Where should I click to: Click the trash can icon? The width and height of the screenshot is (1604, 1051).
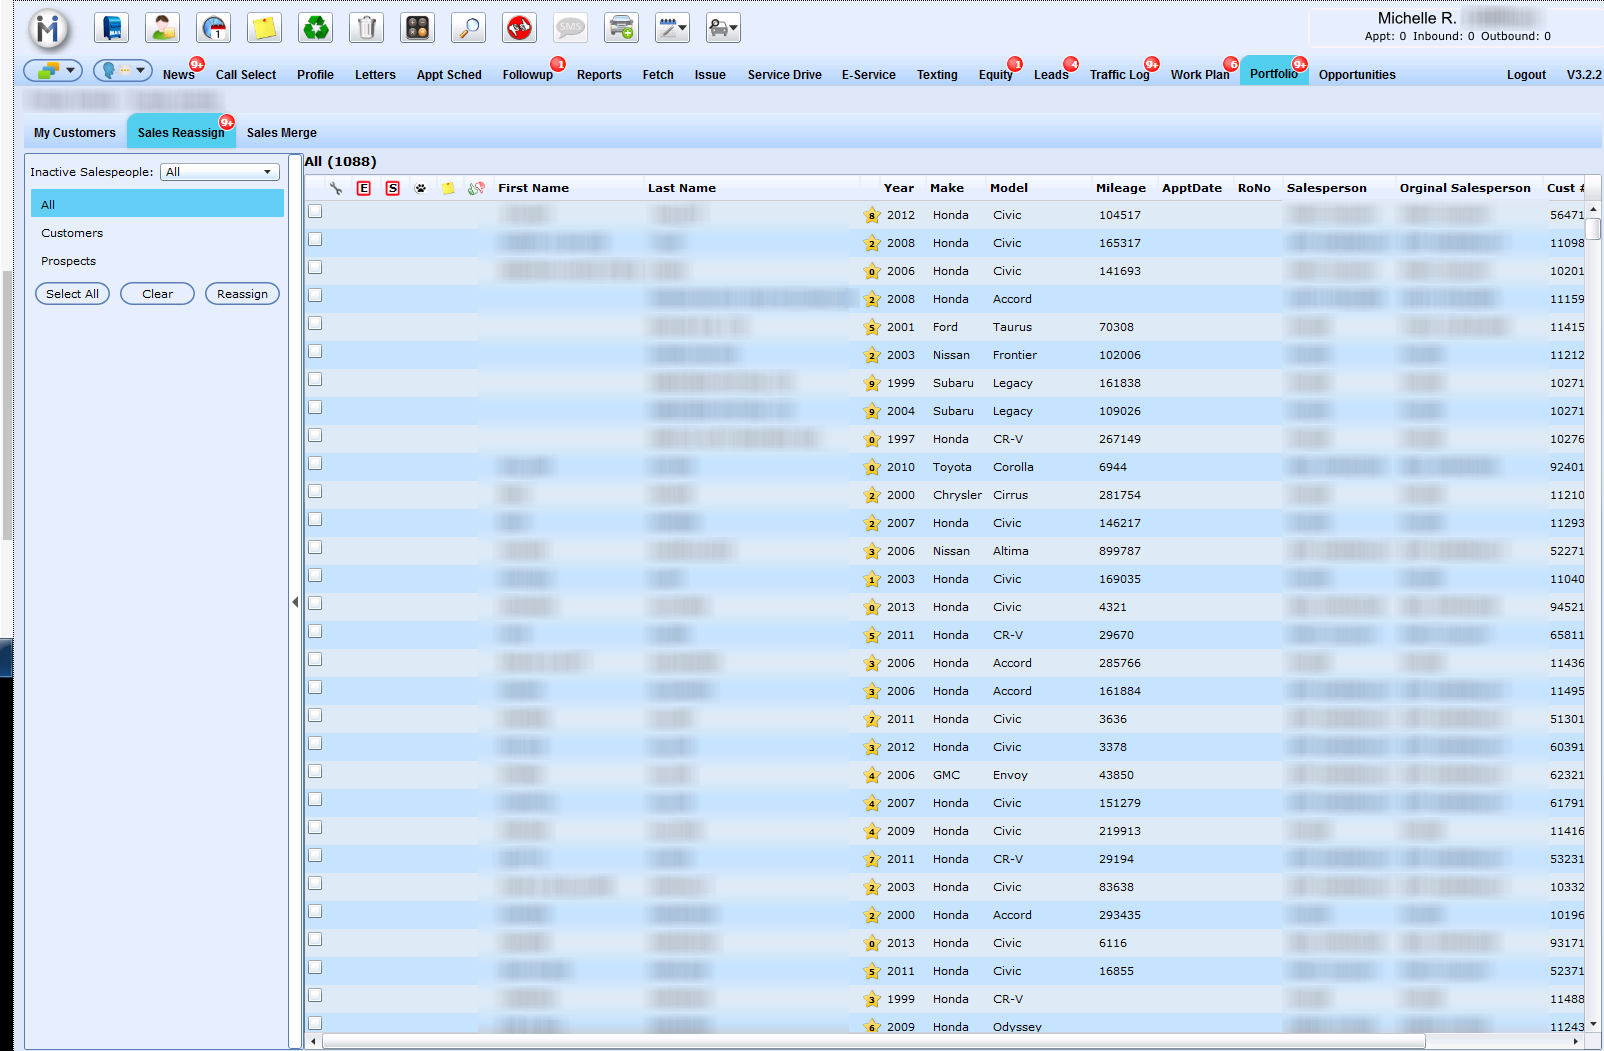point(367,28)
